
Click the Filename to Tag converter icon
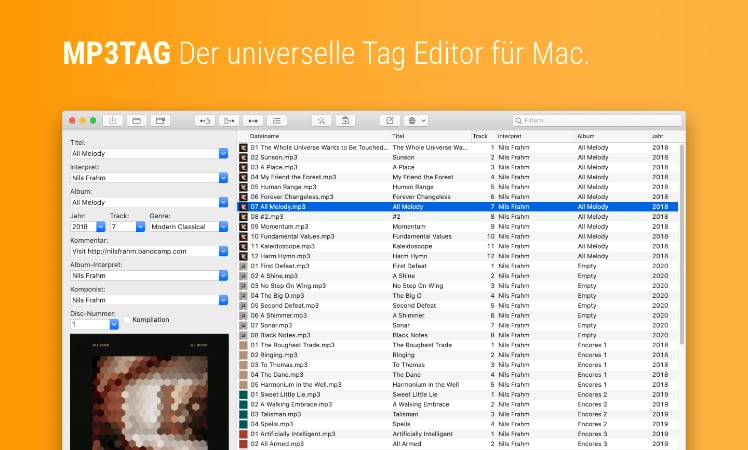pos(228,121)
